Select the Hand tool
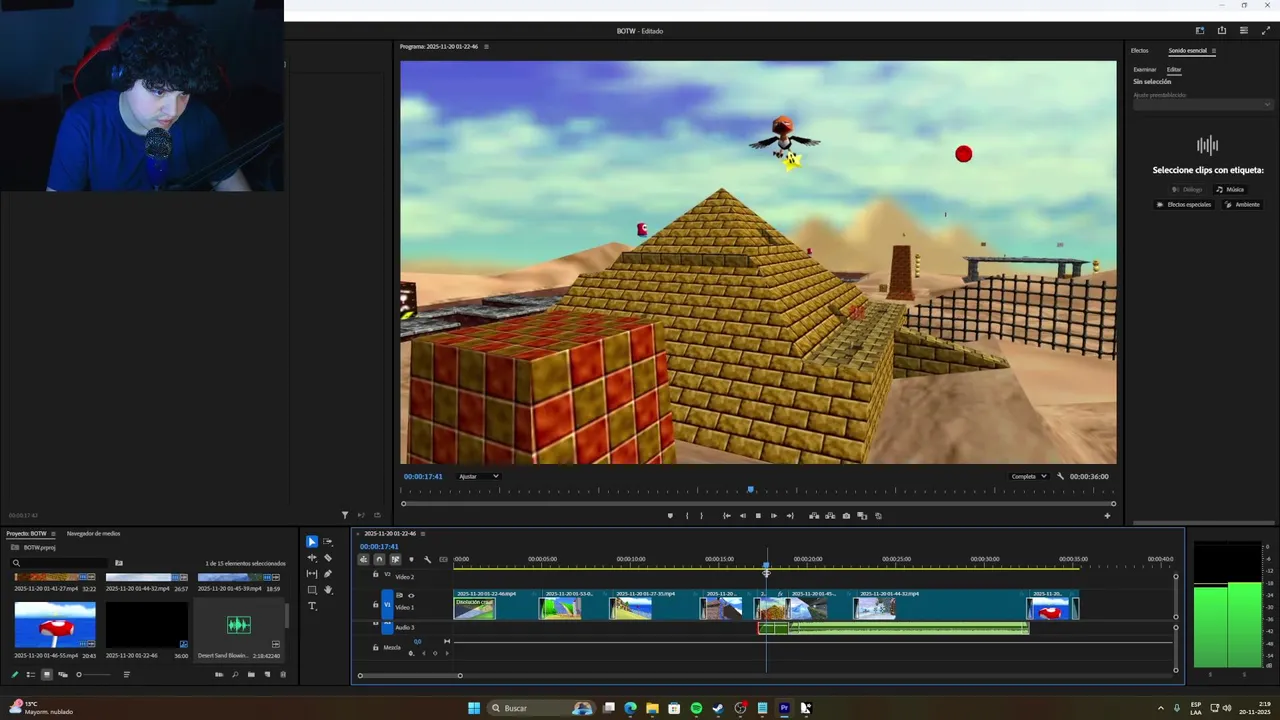The height and width of the screenshot is (720, 1280). click(x=328, y=590)
